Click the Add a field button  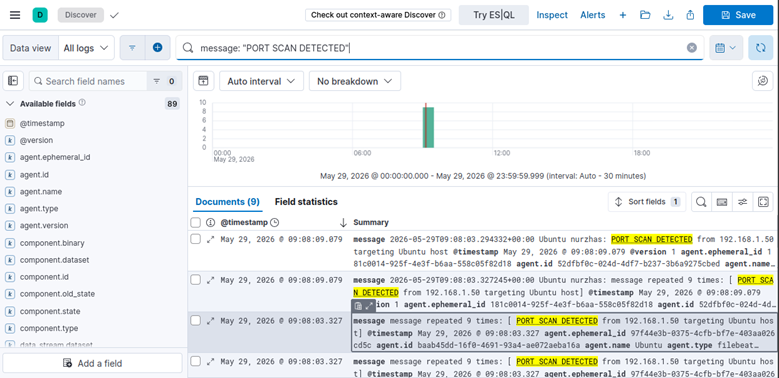[x=92, y=363]
